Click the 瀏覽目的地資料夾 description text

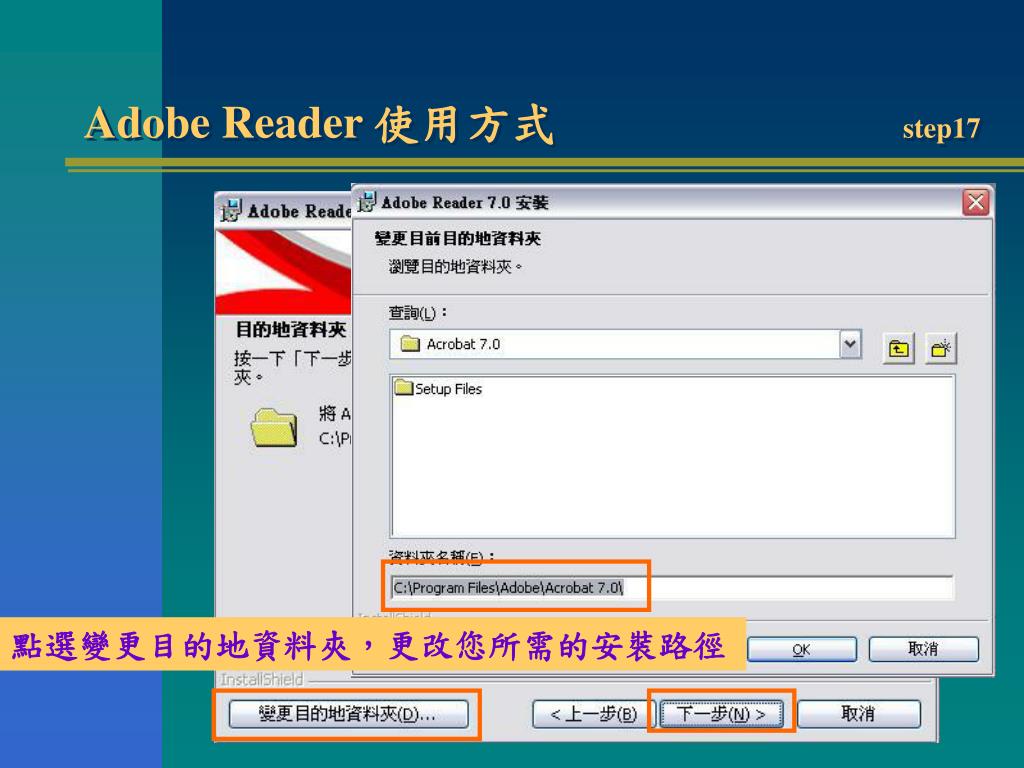coord(455,266)
